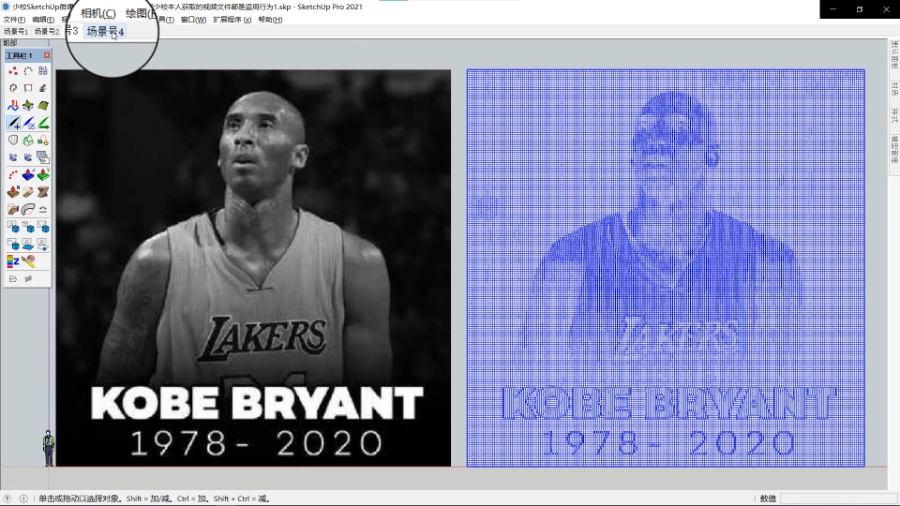Click the flag-shaped outline tool icon
This screenshot has height=506, width=900.
click(28, 88)
